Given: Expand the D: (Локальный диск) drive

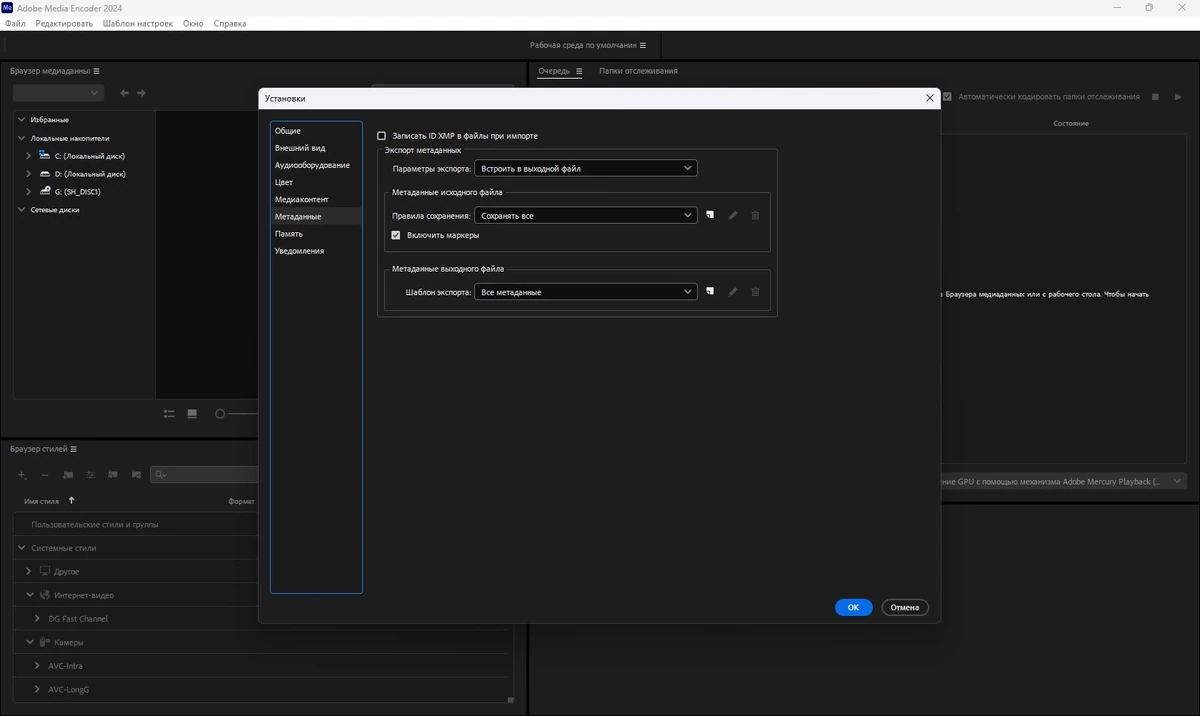Looking at the screenshot, I should pos(29,174).
